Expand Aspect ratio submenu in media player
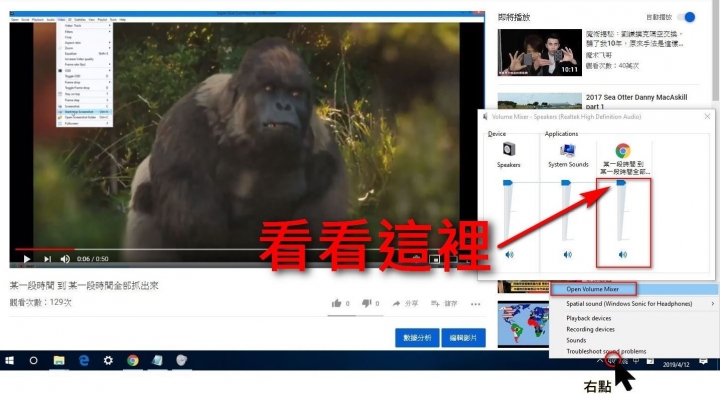Viewport: 720px width, 394px height. point(84,43)
